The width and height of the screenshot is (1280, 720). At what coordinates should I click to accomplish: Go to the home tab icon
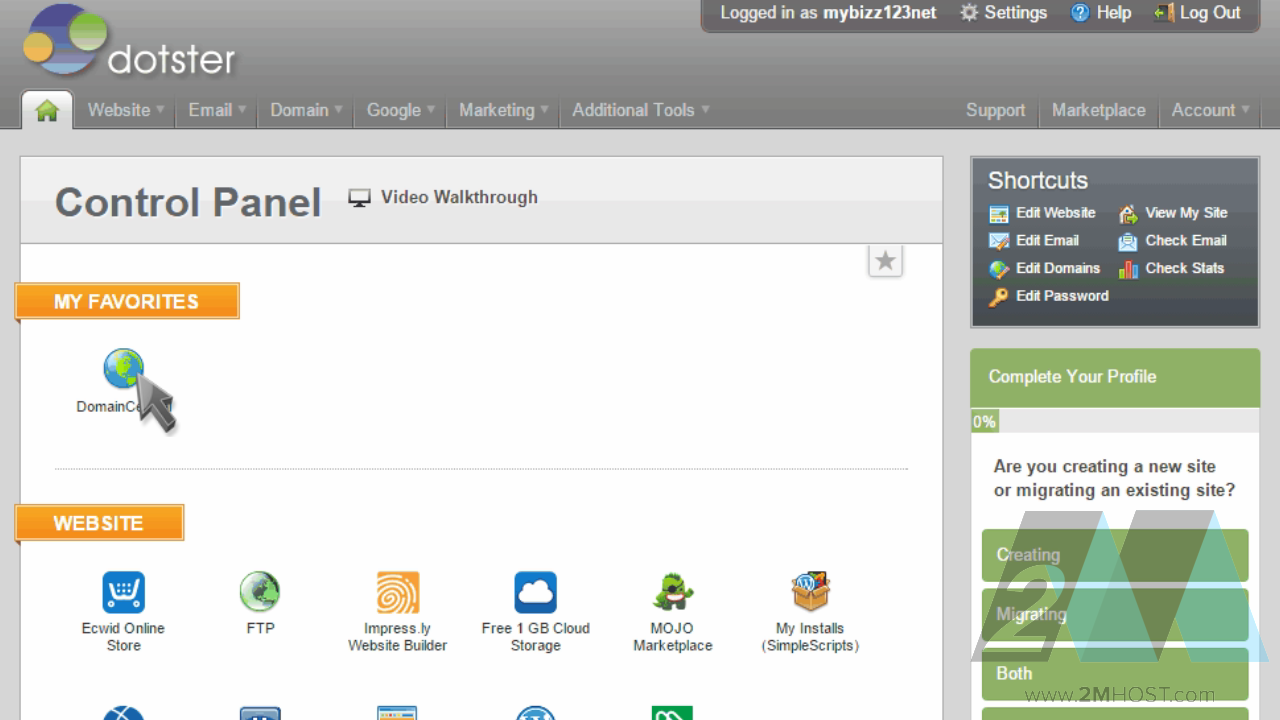coord(47,110)
